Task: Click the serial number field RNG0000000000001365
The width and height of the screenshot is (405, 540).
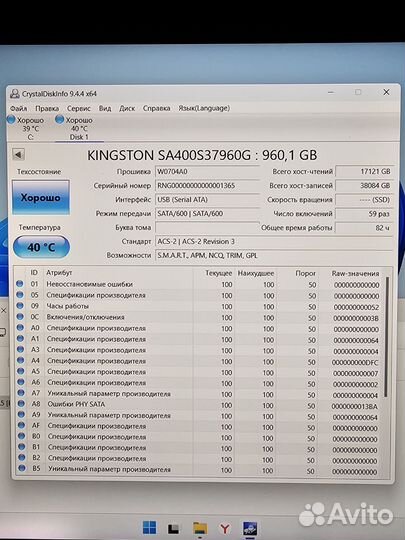Action: click(207, 186)
